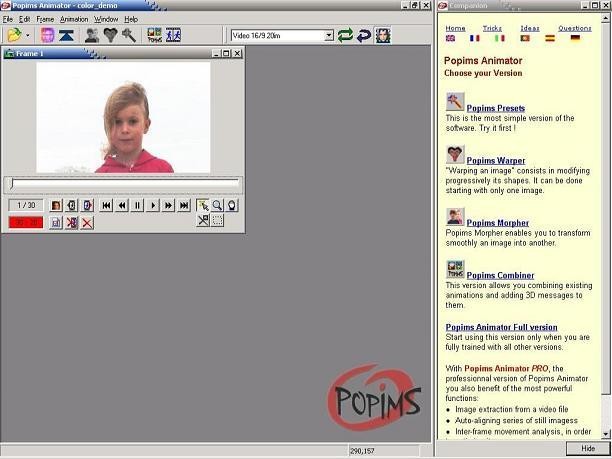Open the Popims Combiner link

pos(500,275)
